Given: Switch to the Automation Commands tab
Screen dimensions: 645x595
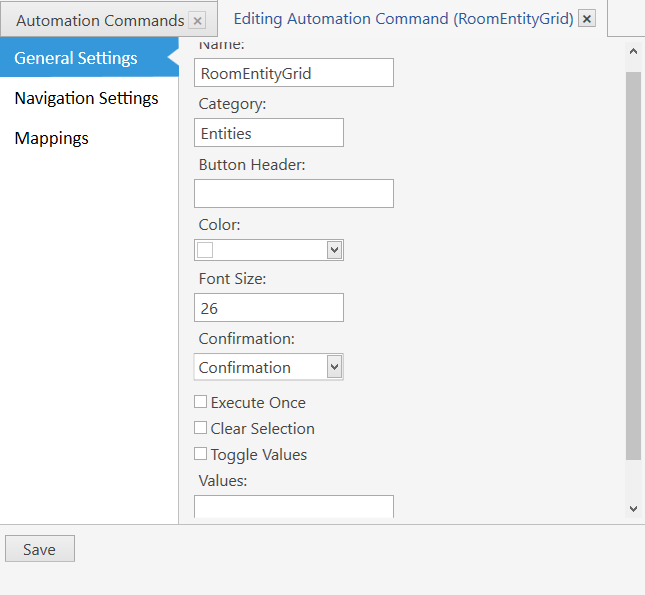Looking at the screenshot, I should (100, 21).
